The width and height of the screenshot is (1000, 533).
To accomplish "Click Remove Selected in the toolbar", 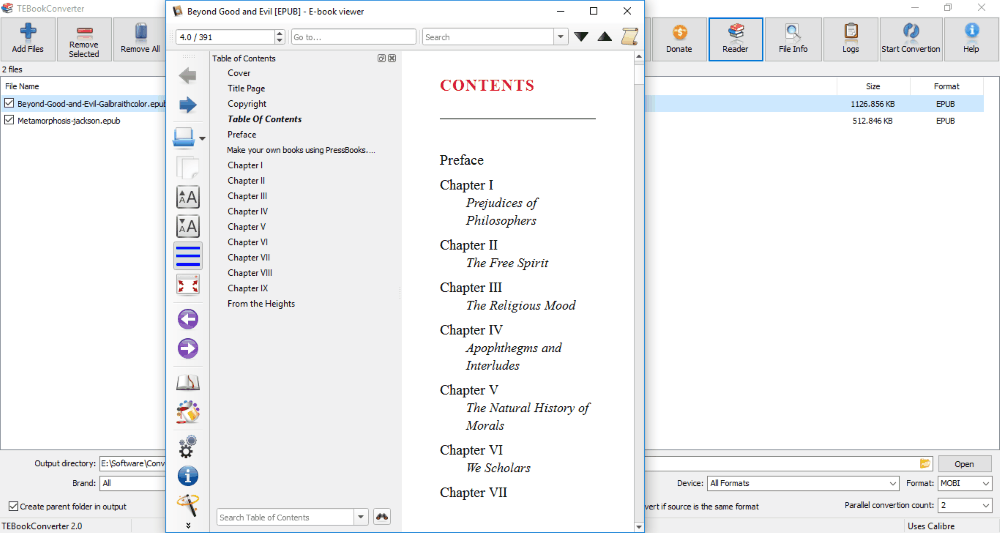I will tap(84, 40).
